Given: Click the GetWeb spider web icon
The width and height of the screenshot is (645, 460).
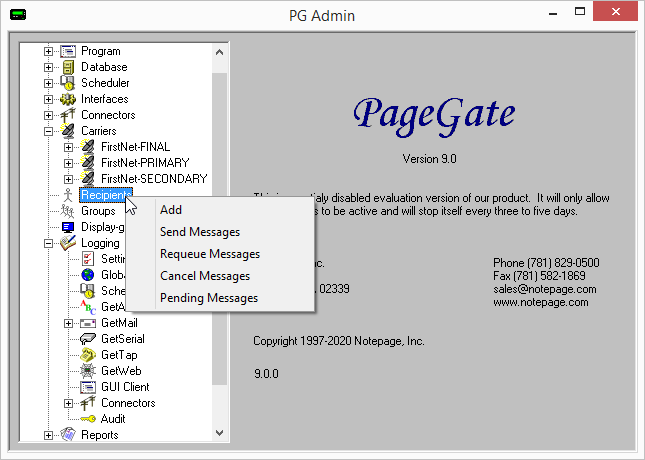Looking at the screenshot, I should (88, 371).
